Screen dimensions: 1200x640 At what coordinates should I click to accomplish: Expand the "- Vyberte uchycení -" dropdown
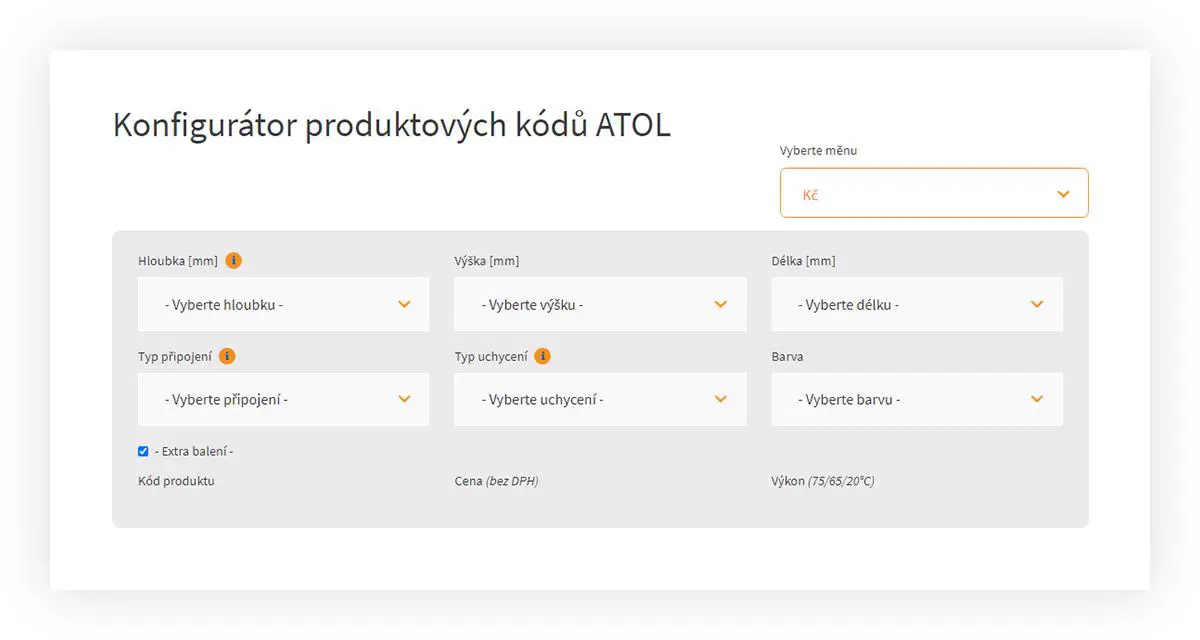click(x=599, y=399)
